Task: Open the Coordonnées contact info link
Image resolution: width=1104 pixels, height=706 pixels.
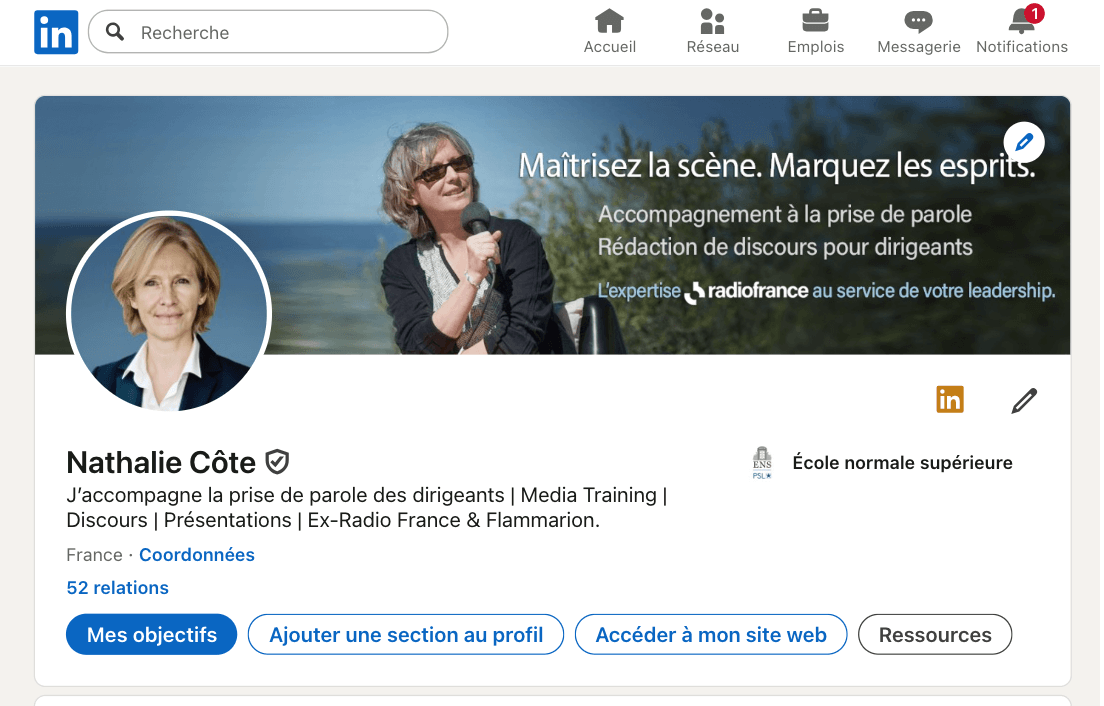Action: point(196,554)
